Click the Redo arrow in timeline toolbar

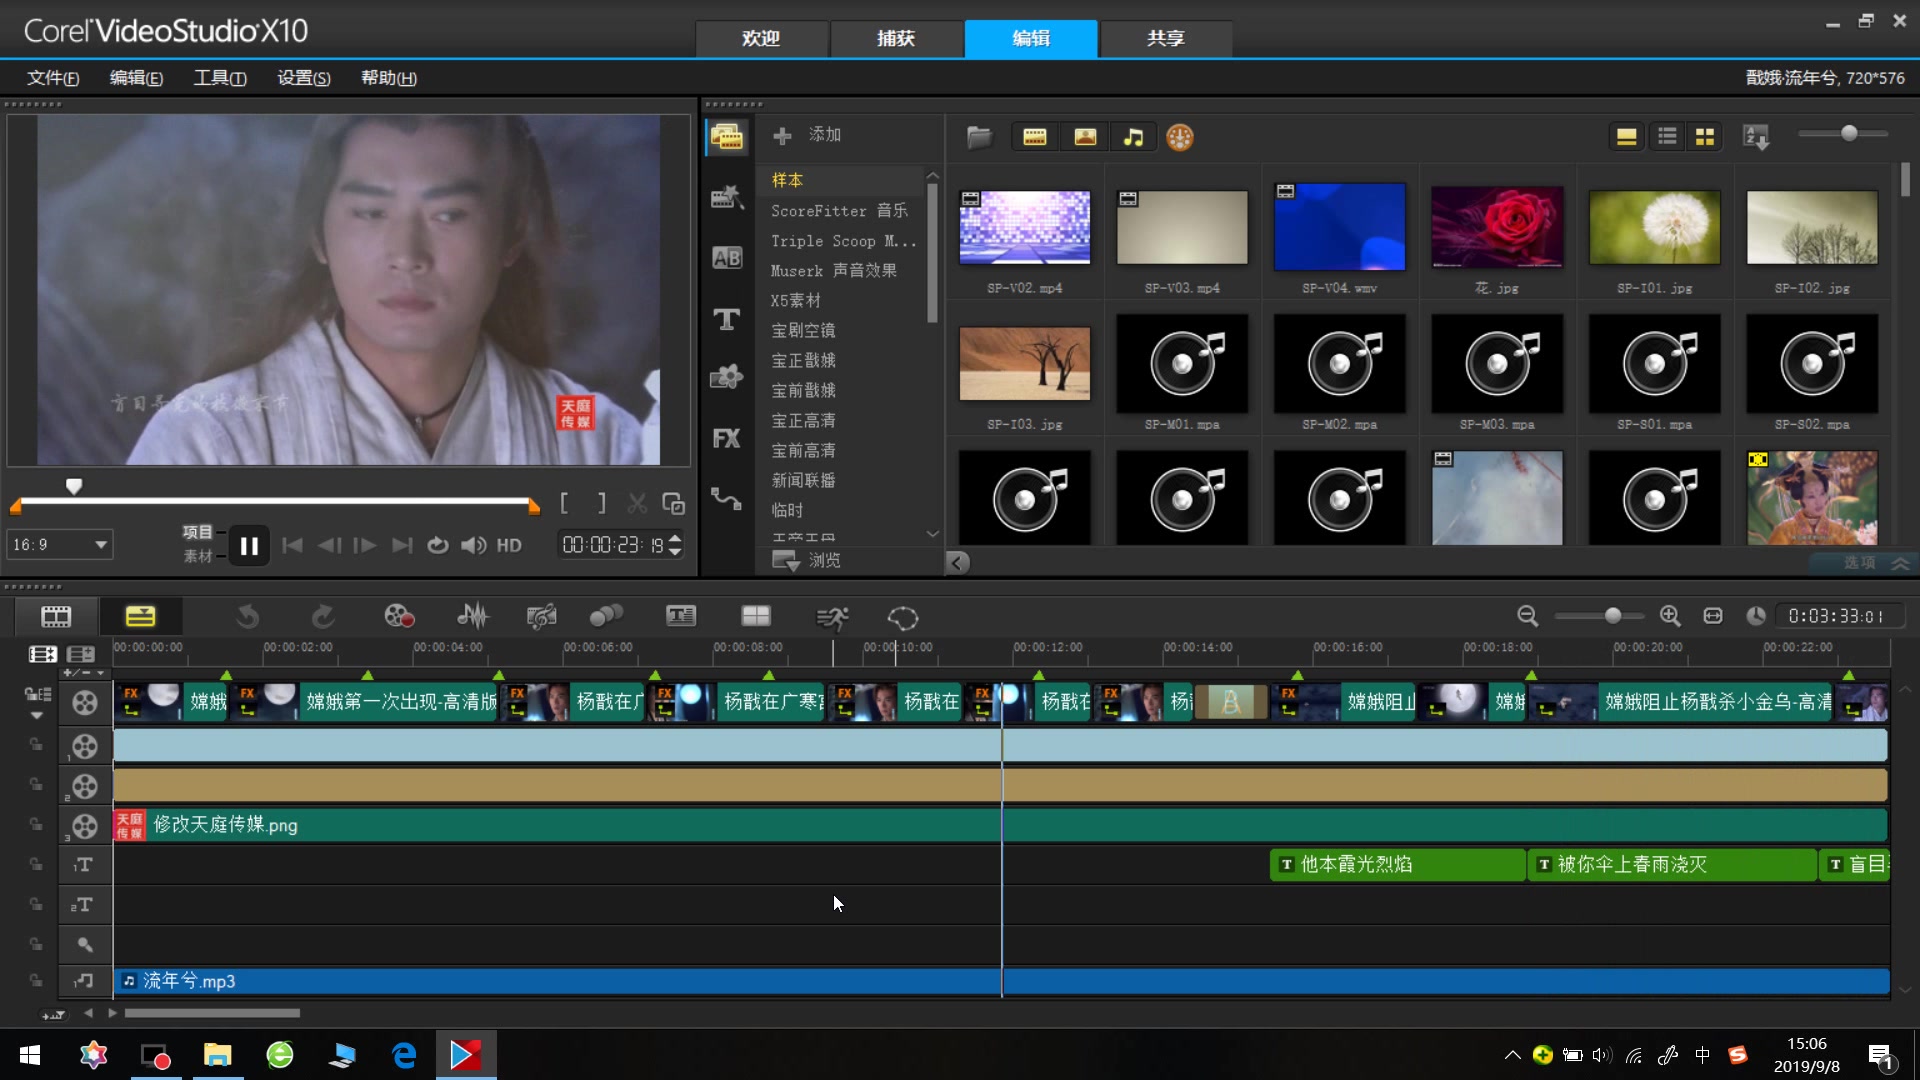point(322,617)
